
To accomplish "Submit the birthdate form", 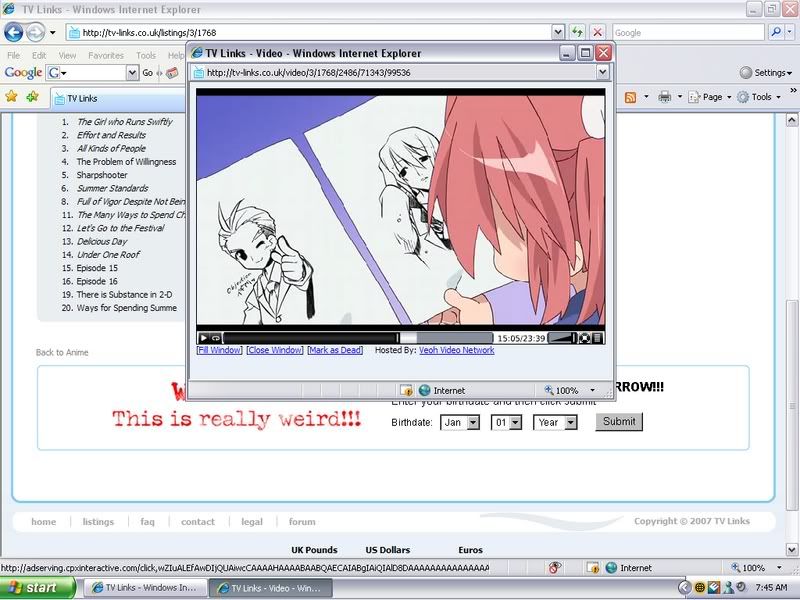I will tap(619, 421).
